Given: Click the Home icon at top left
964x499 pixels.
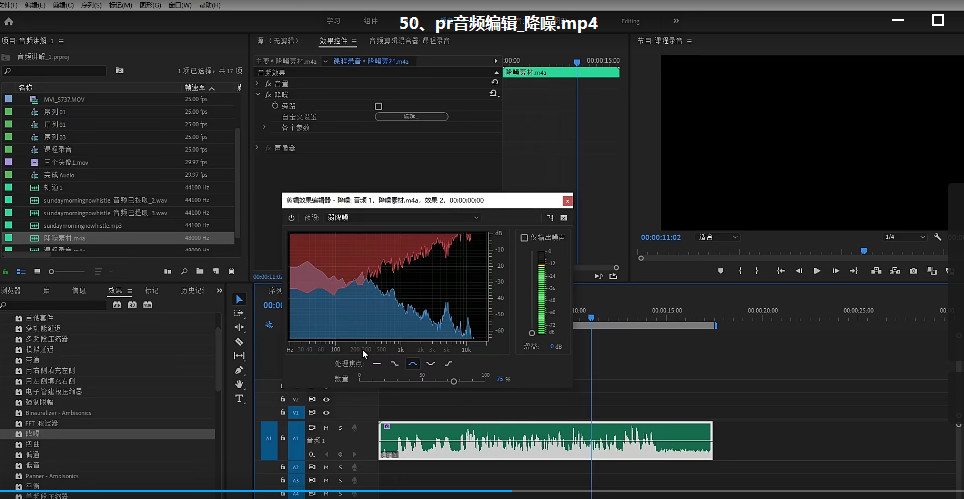Looking at the screenshot, I should pyautogui.click(x=8, y=21).
